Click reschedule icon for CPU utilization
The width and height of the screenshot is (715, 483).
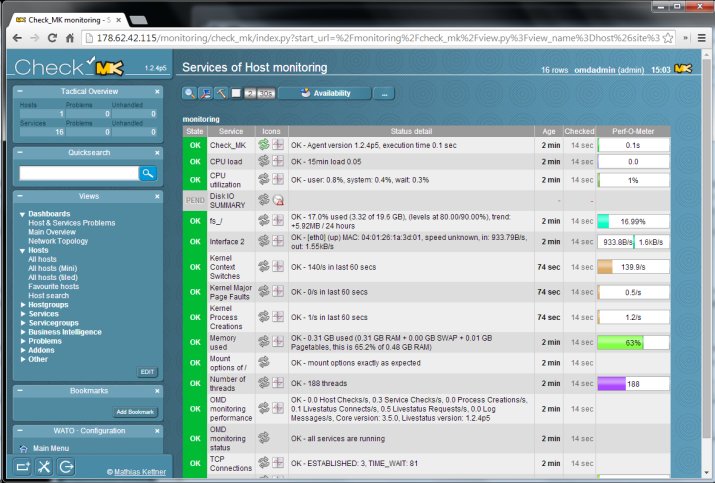[264, 179]
